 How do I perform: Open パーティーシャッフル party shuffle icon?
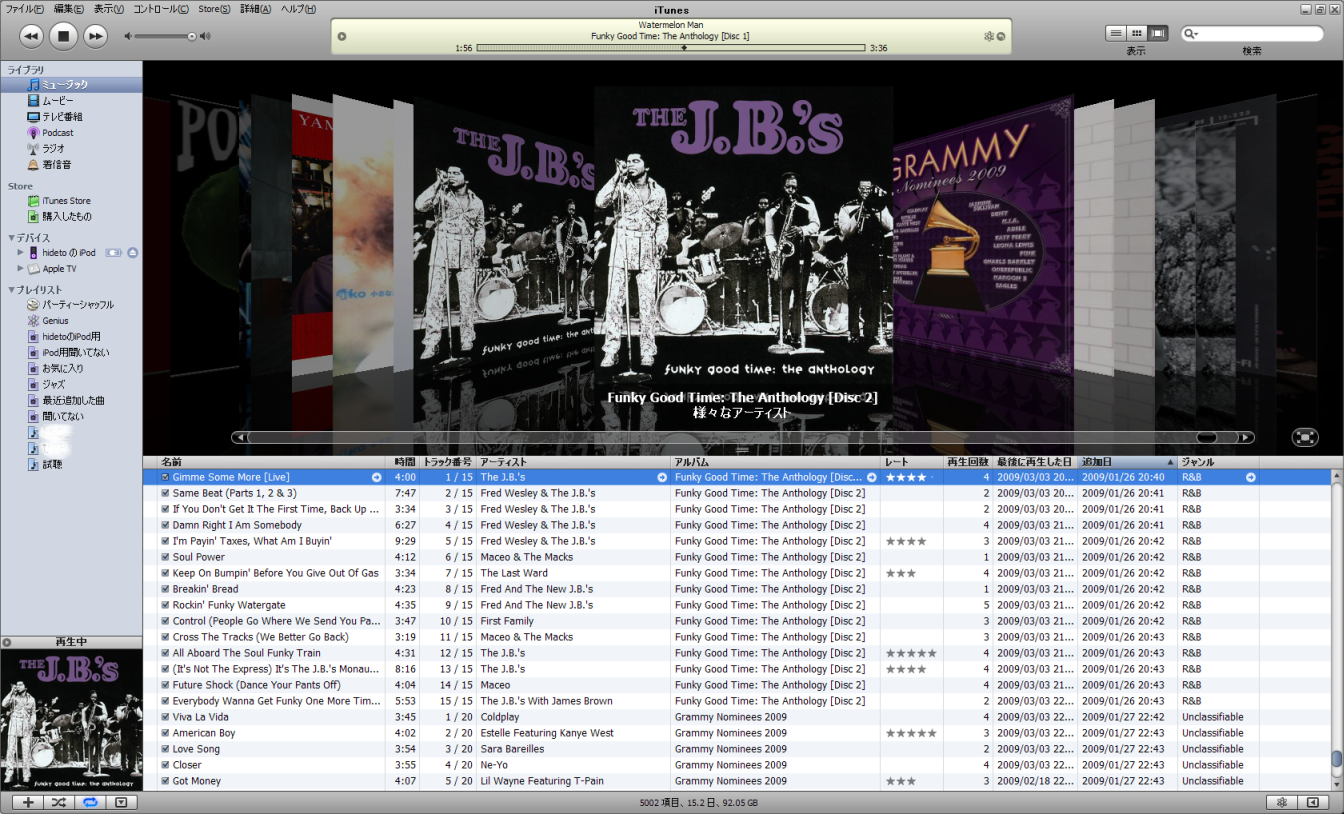pos(34,305)
